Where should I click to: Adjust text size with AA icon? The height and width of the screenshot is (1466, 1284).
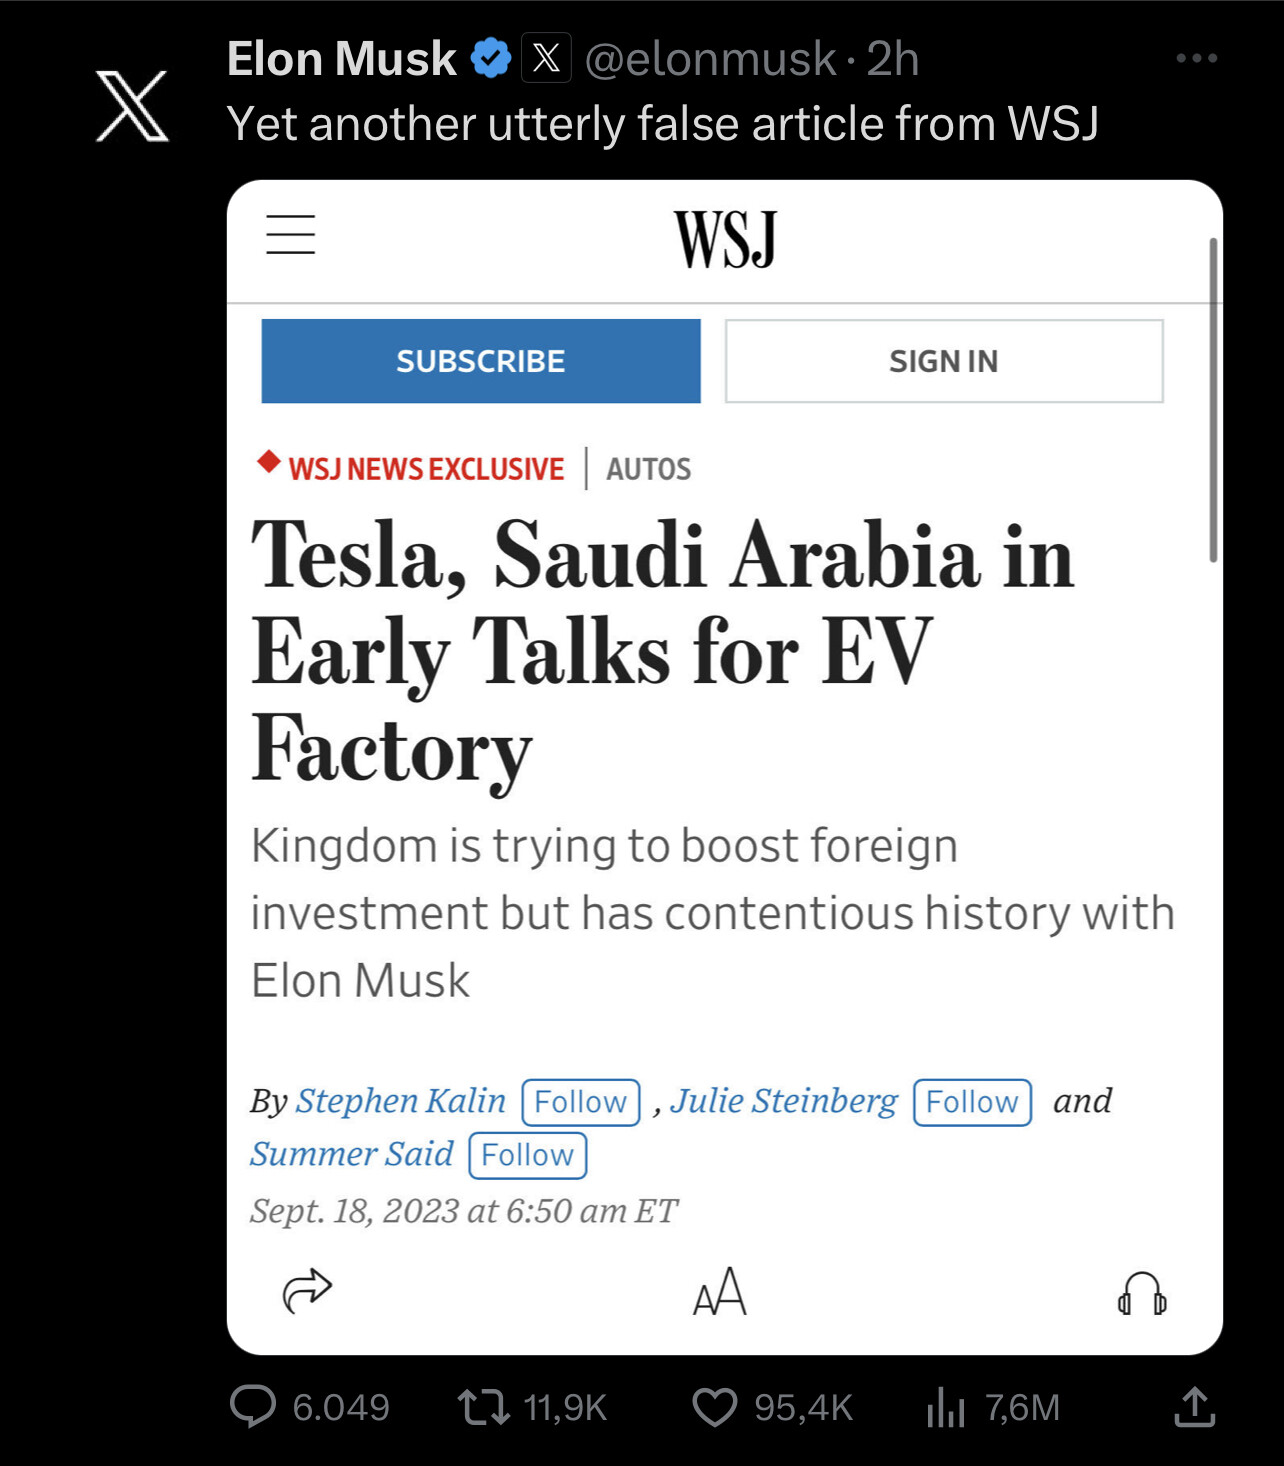pos(720,1291)
